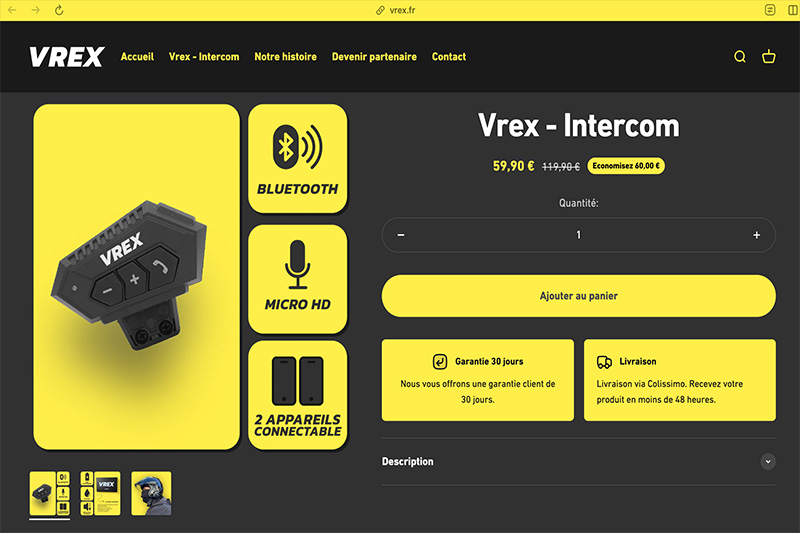Go forward with browser forward arrow

pyautogui.click(x=35, y=10)
